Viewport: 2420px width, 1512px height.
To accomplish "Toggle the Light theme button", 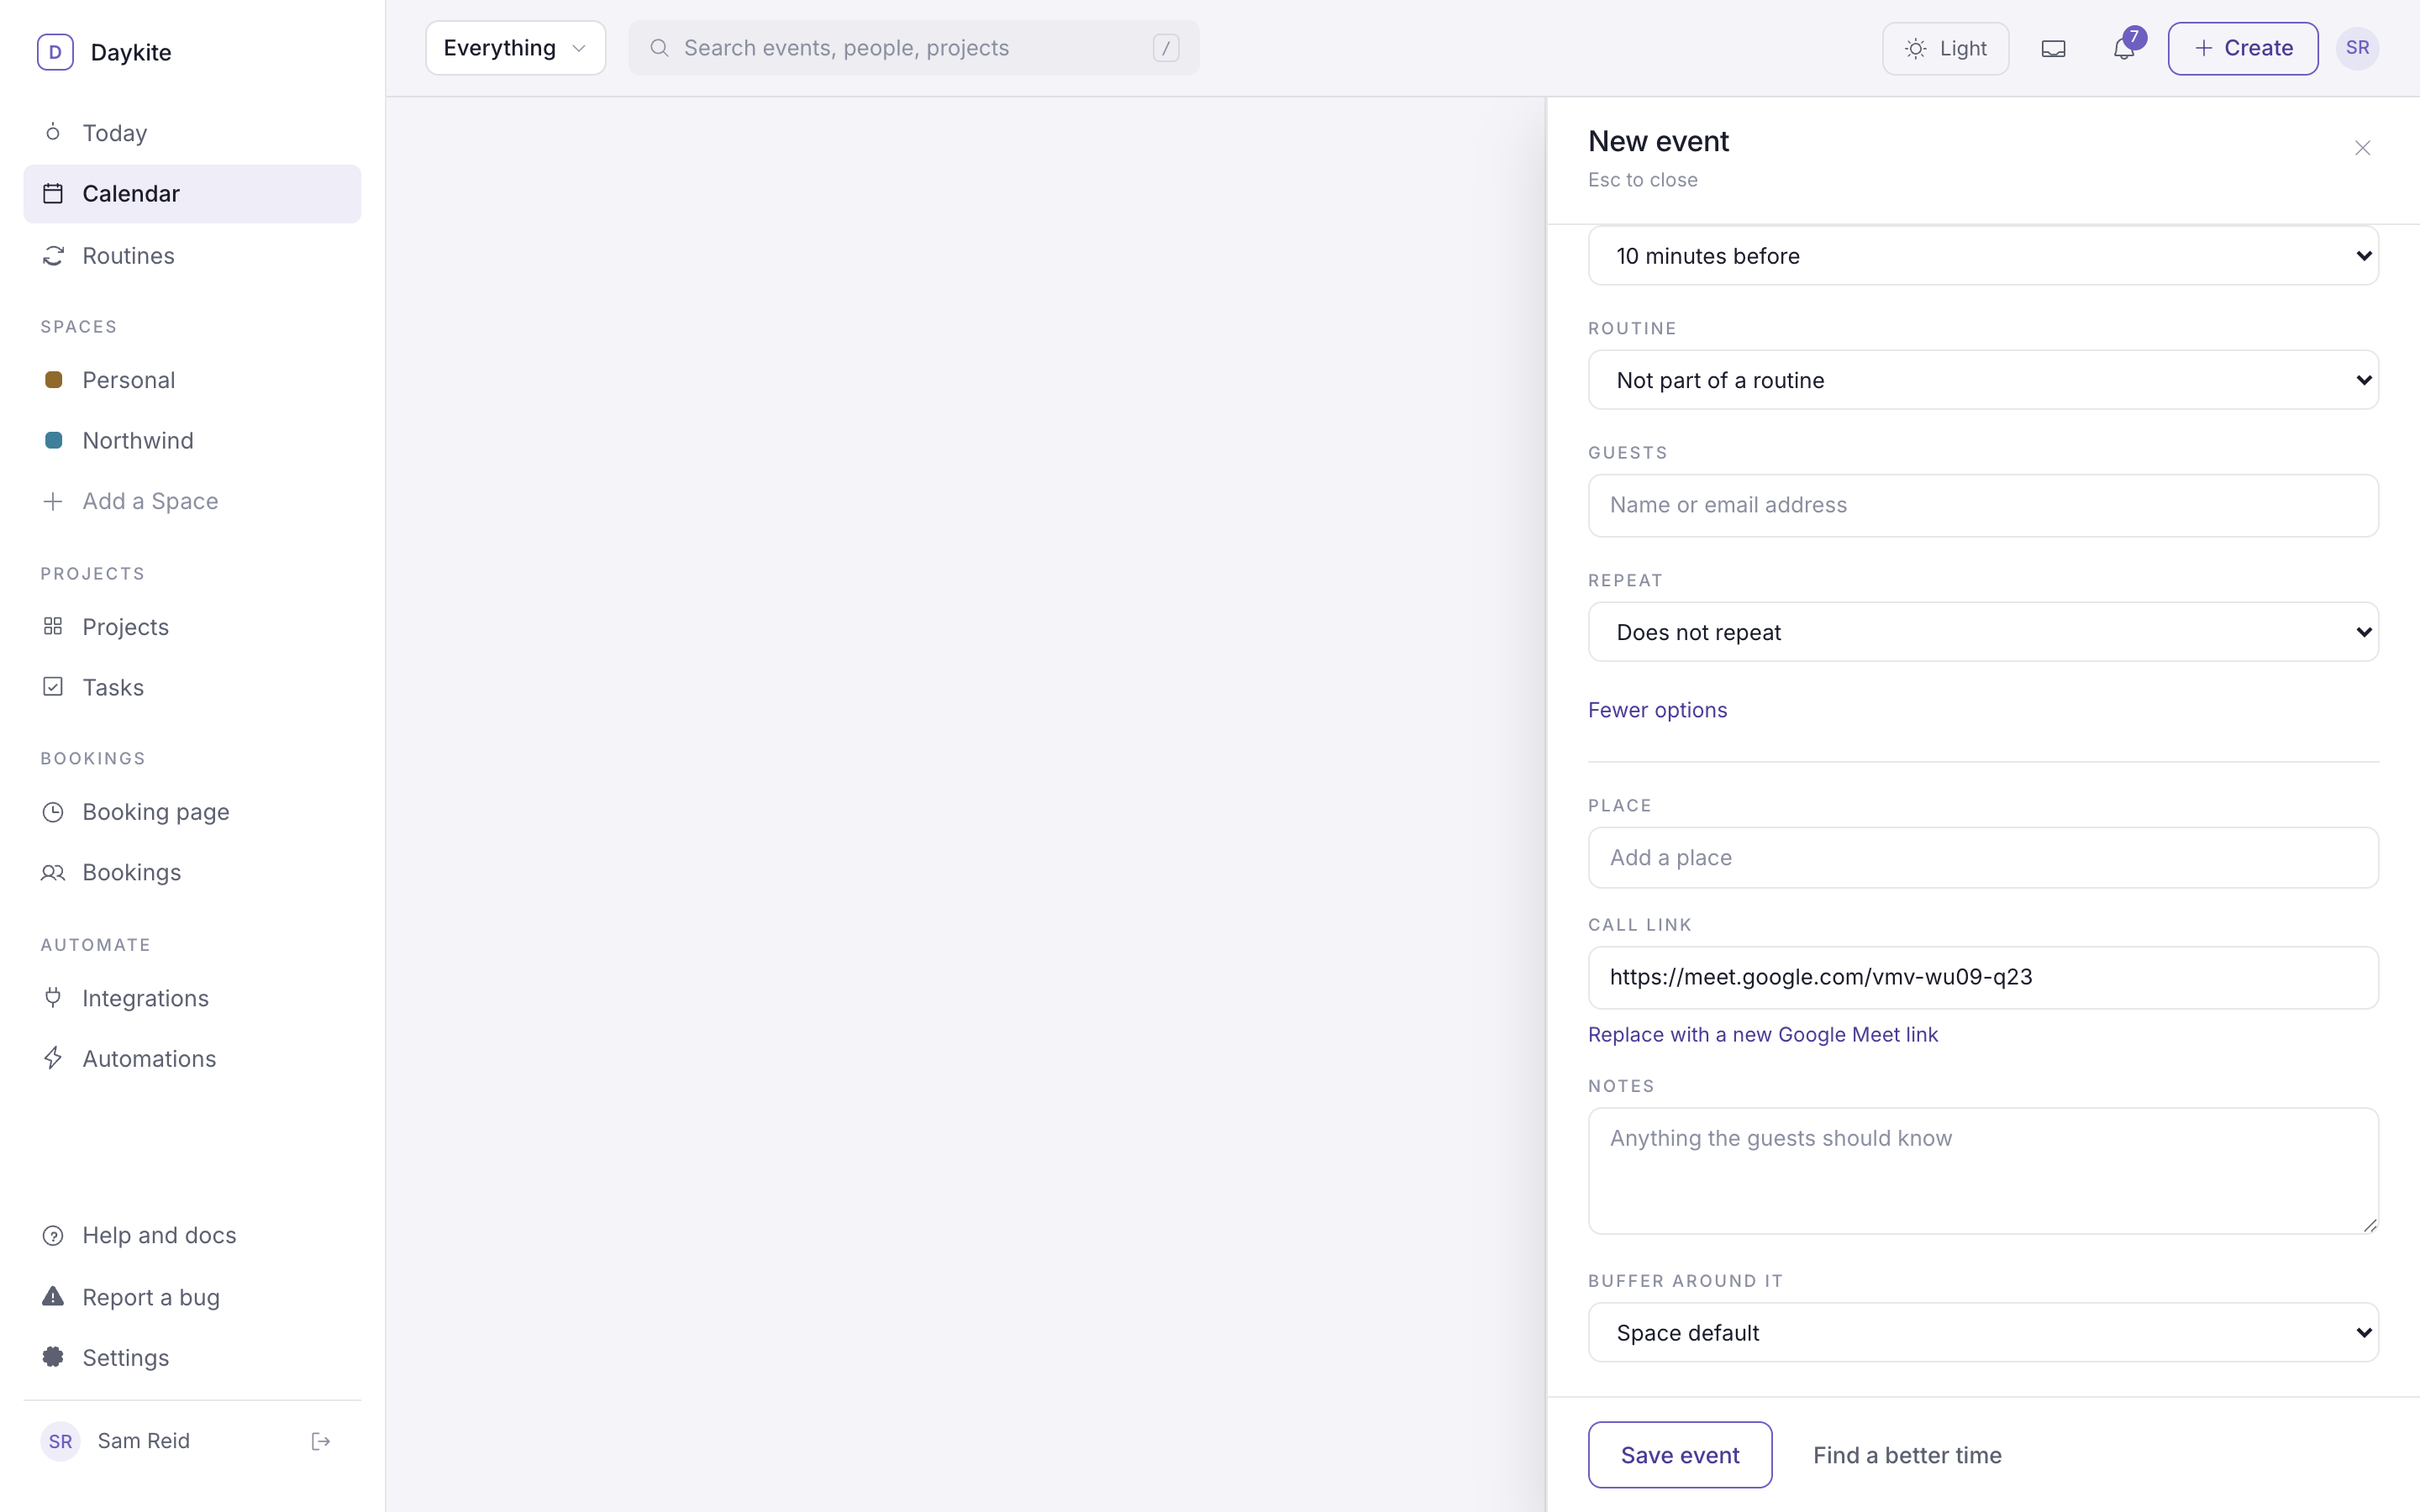I will 1945,48.
